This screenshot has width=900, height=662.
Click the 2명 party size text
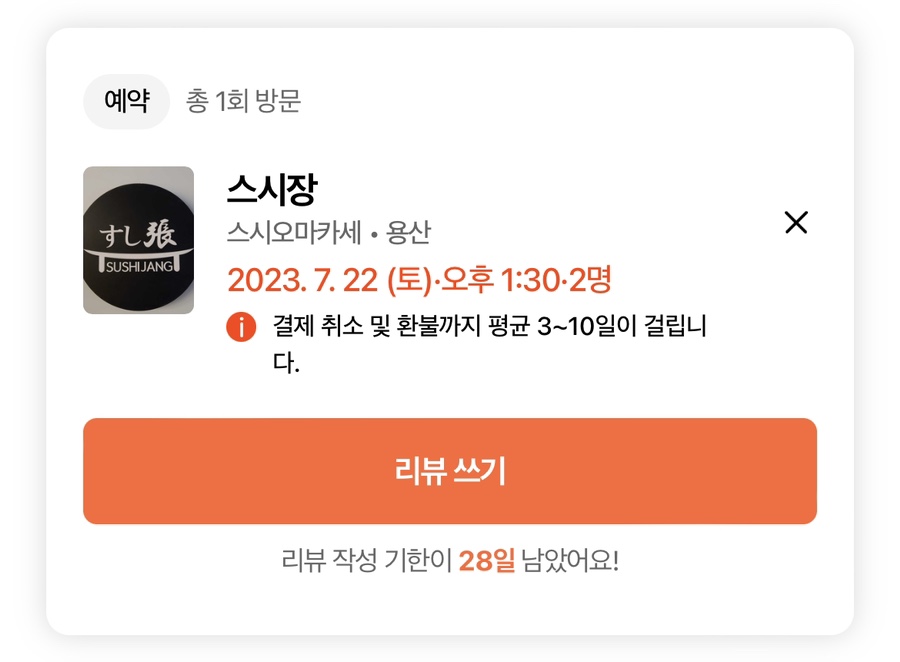[x=590, y=280]
